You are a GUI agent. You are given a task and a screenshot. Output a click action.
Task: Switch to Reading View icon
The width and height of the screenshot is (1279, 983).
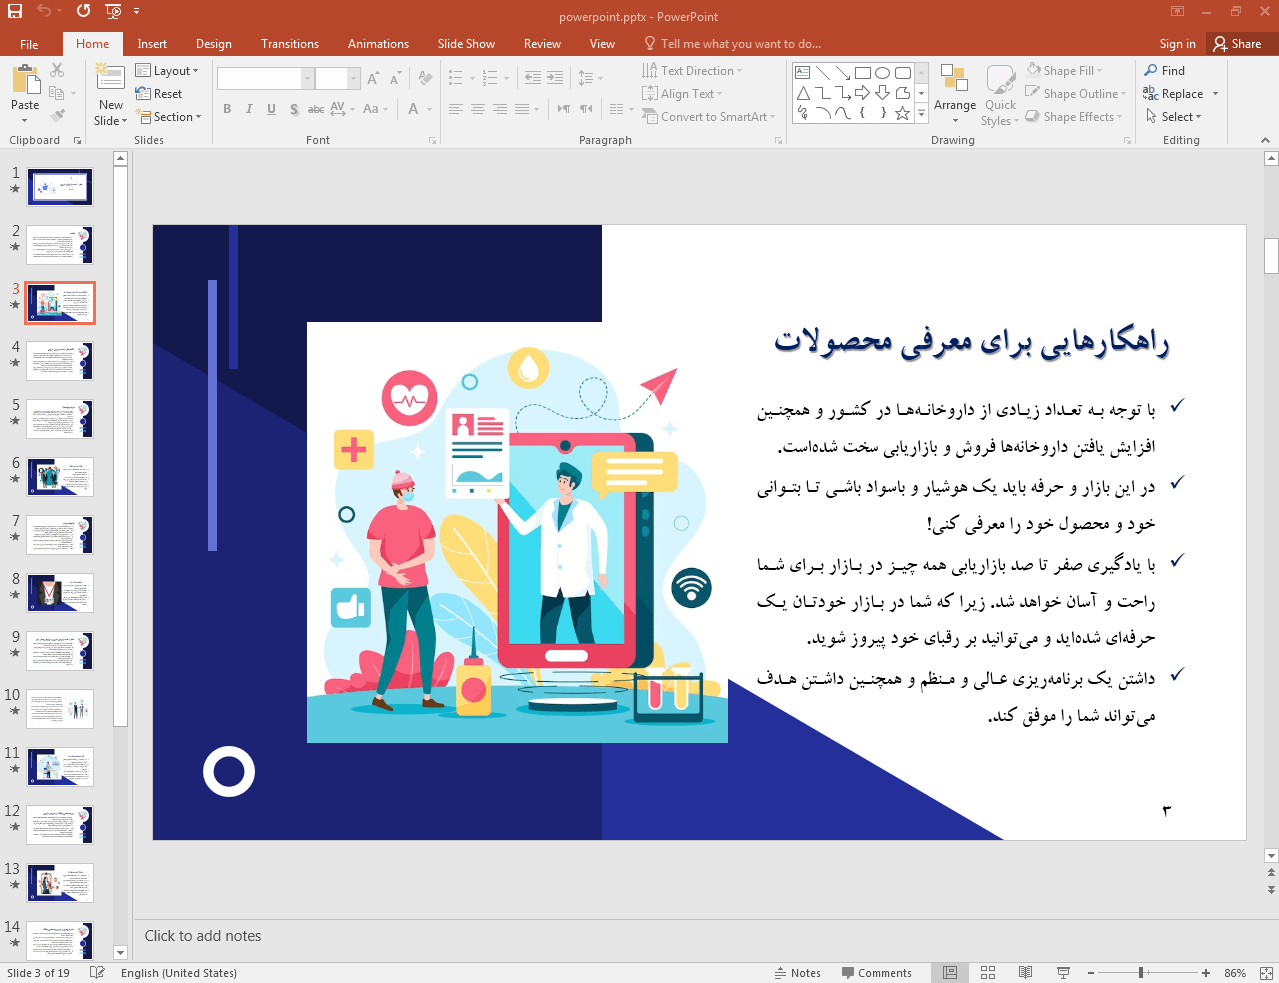[x=1025, y=973]
